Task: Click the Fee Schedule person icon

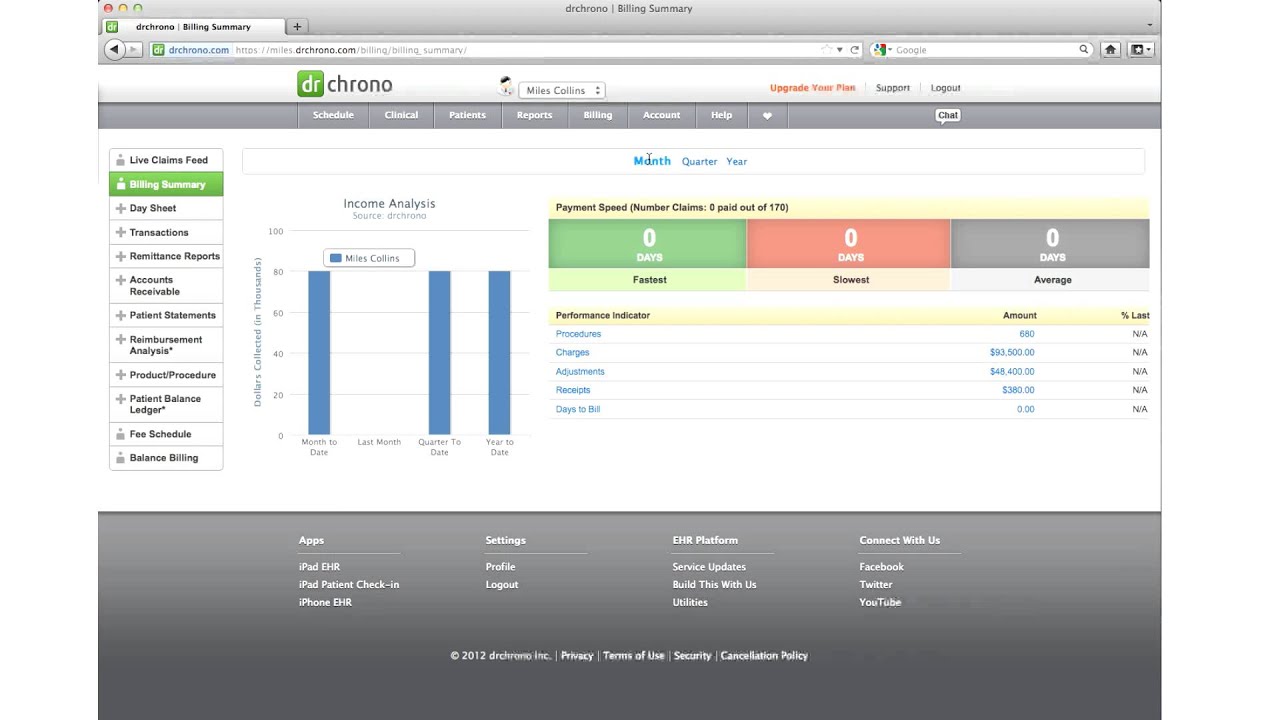Action: click(120, 434)
